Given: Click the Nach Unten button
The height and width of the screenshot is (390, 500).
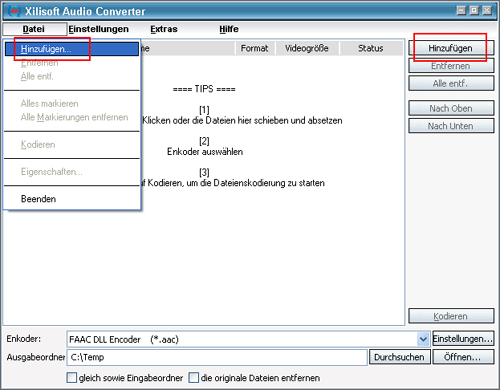Looking at the screenshot, I should click(x=451, y=126).
